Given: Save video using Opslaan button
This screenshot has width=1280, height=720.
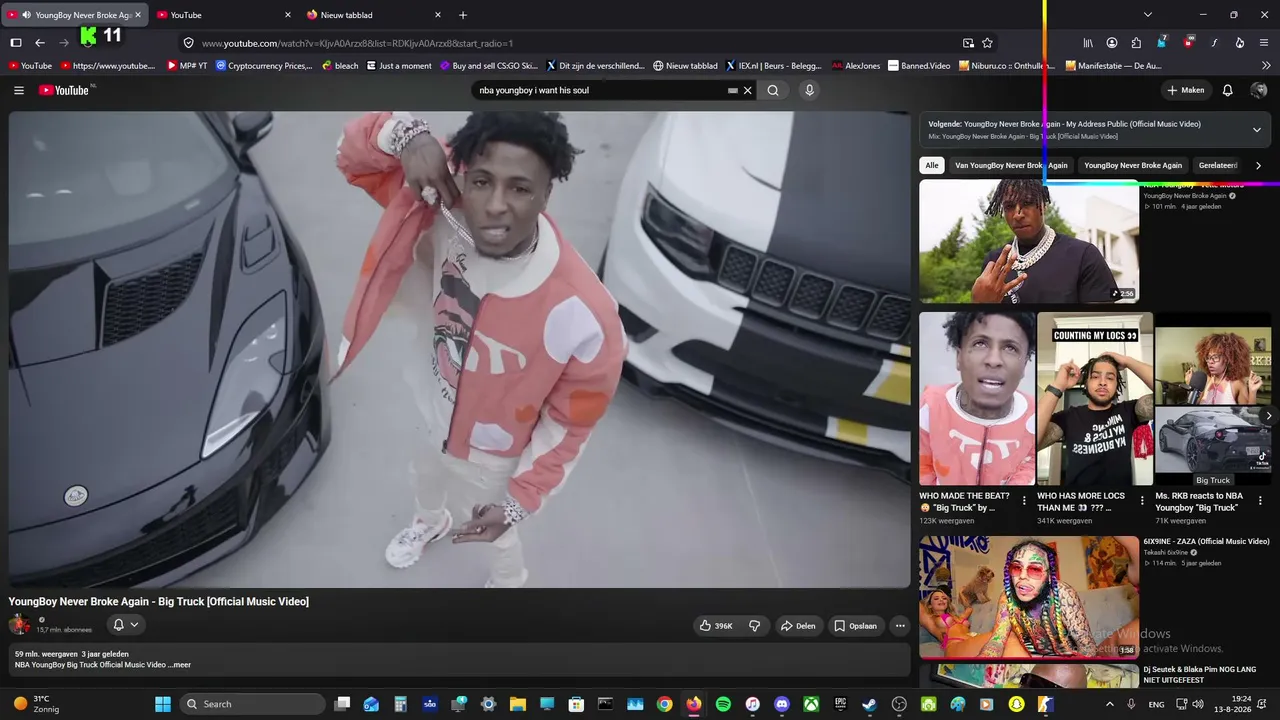Looking at the screenshot, I should (x=856, y=626).
